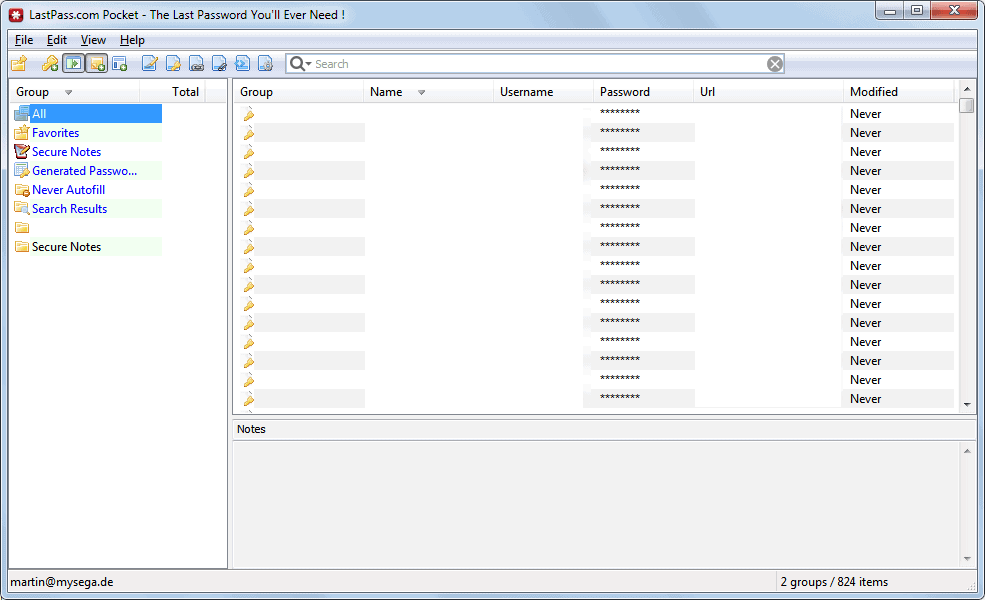Click martin@mysega.de in the status bar
This screenshot has height=600, width=985.
pos(62,582)
